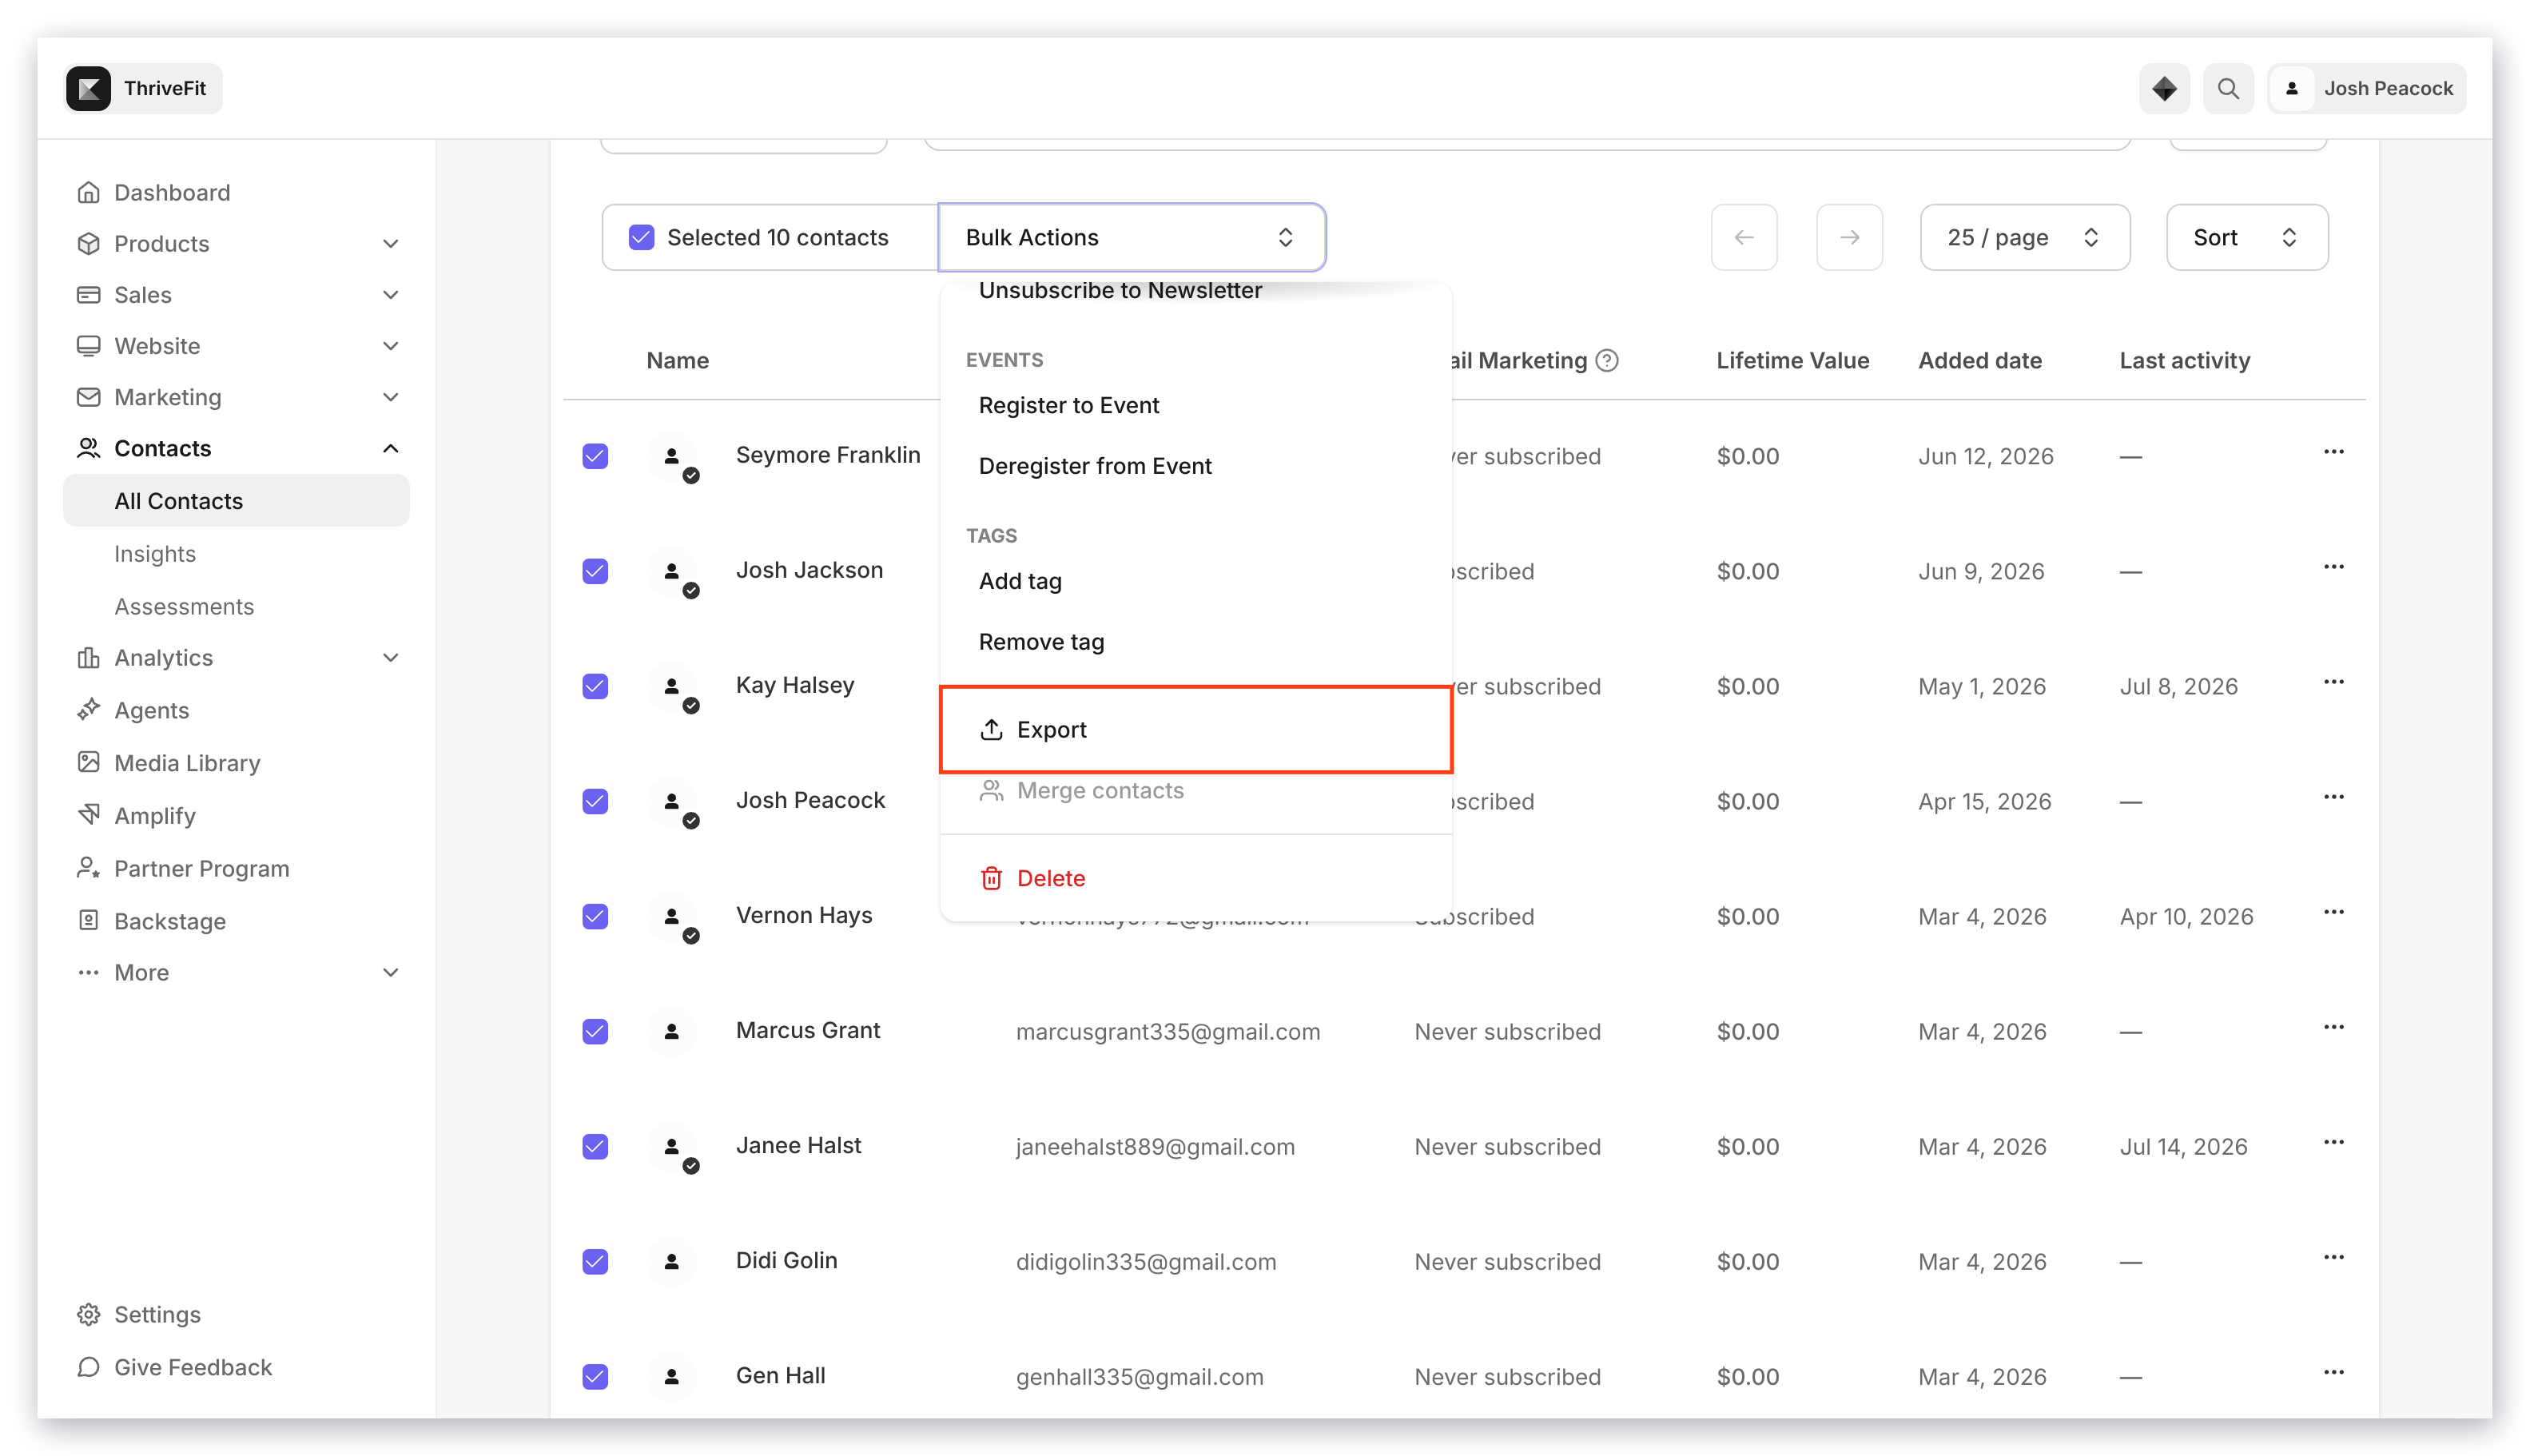The image size is (2530, 1456).
Task: Click the ThriveFit logo icon
Action: 89,88
